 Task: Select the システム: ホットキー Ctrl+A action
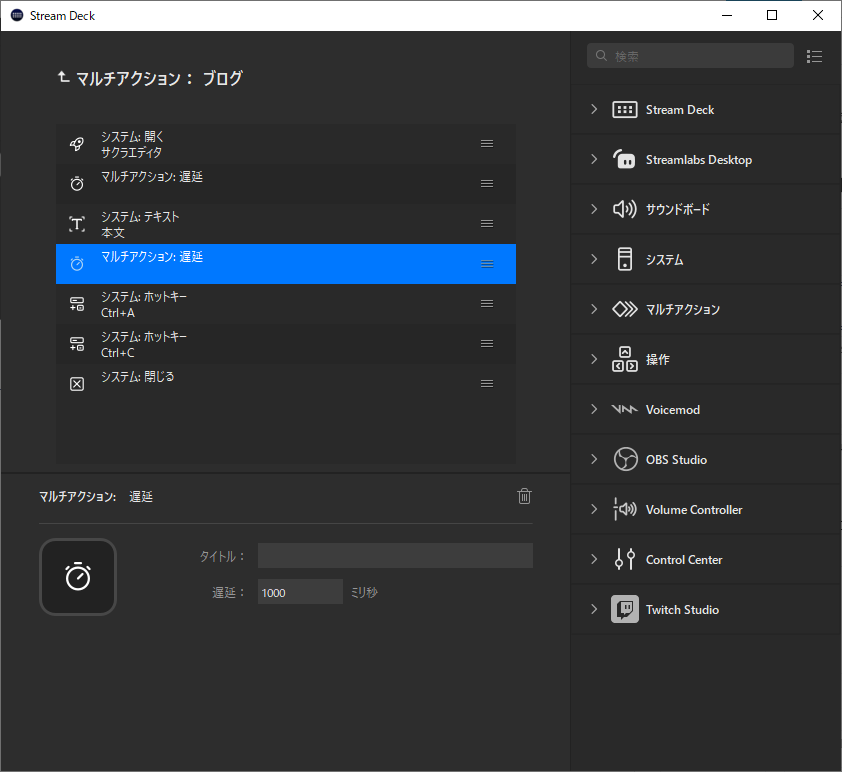[286, 304]
